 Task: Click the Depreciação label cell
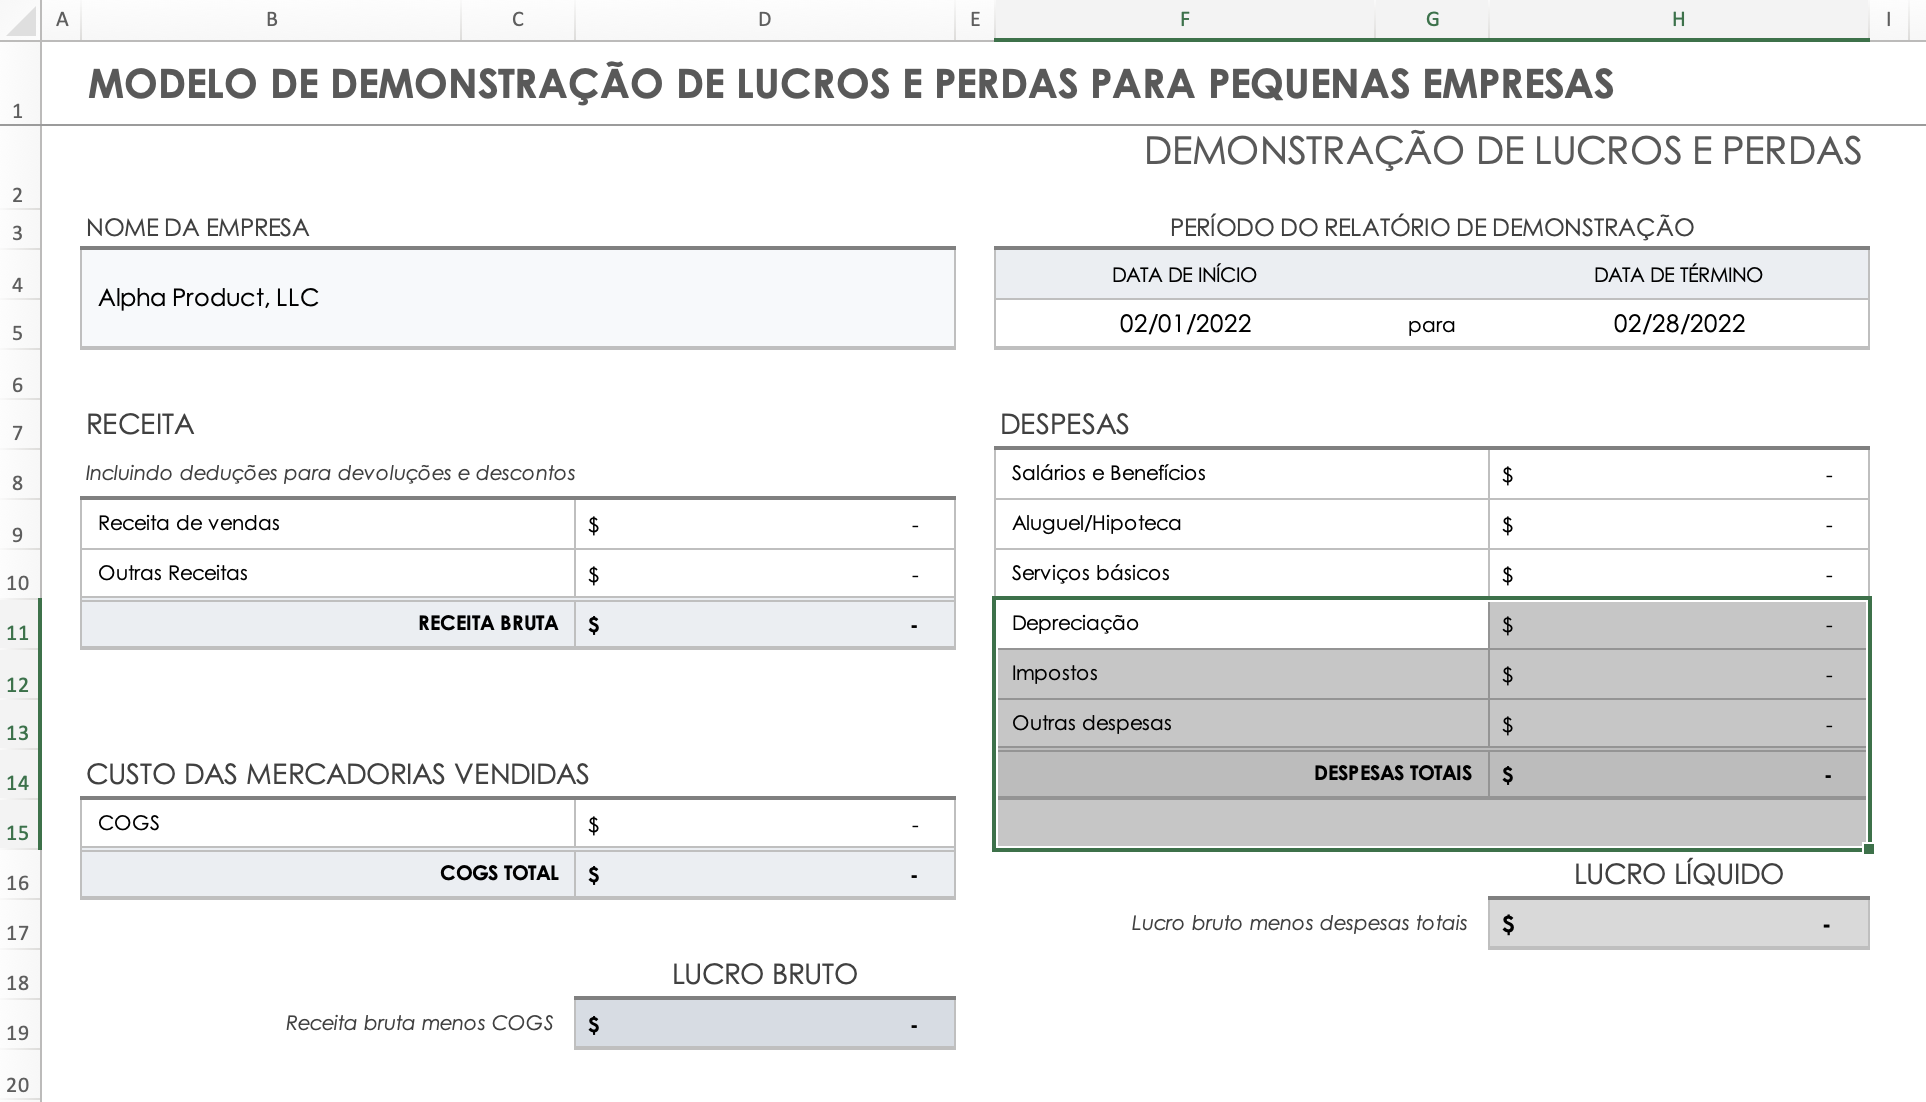pos(1241,624)
